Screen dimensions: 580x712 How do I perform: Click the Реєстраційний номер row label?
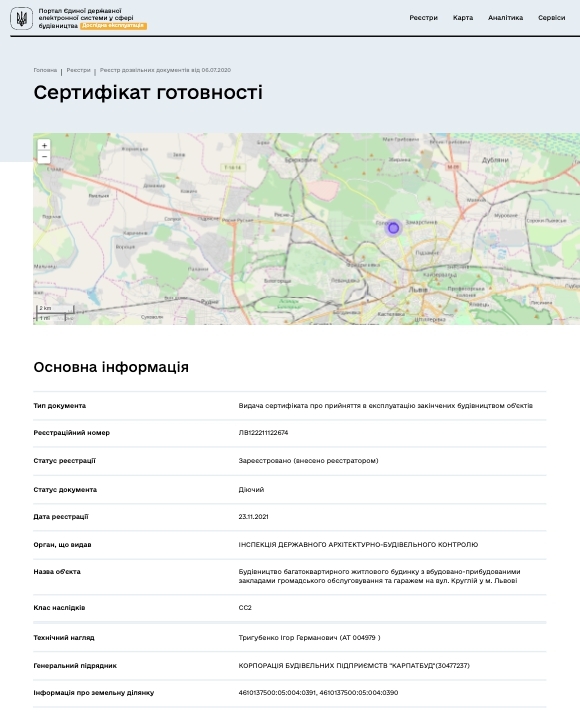[71, 433]
